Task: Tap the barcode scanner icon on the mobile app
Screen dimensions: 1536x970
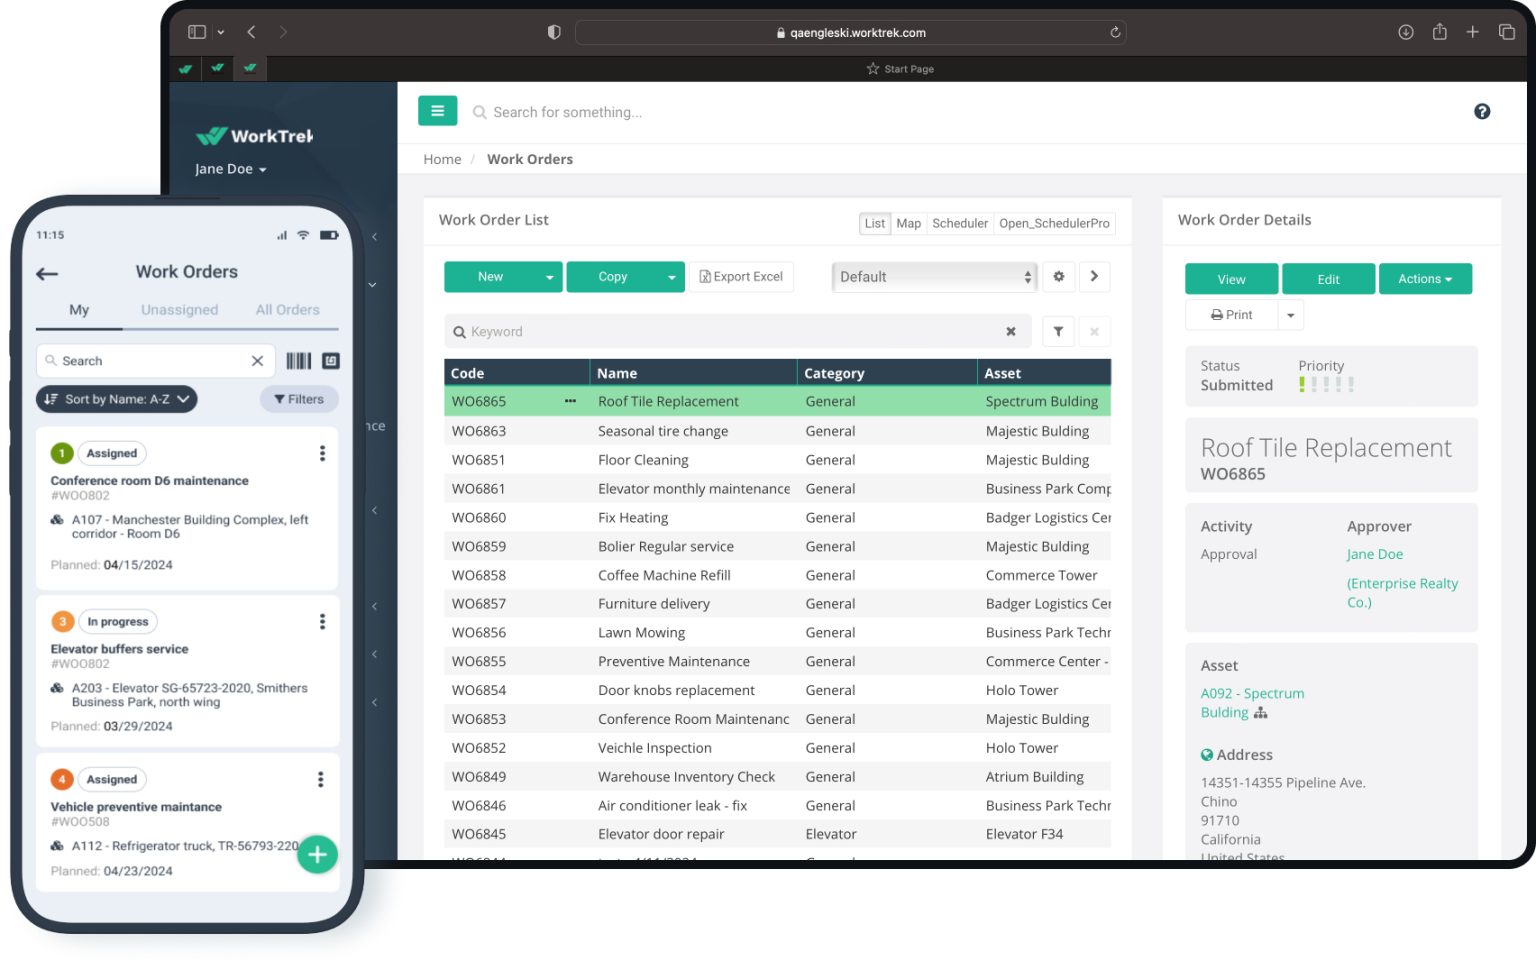Action: point(300,360)
